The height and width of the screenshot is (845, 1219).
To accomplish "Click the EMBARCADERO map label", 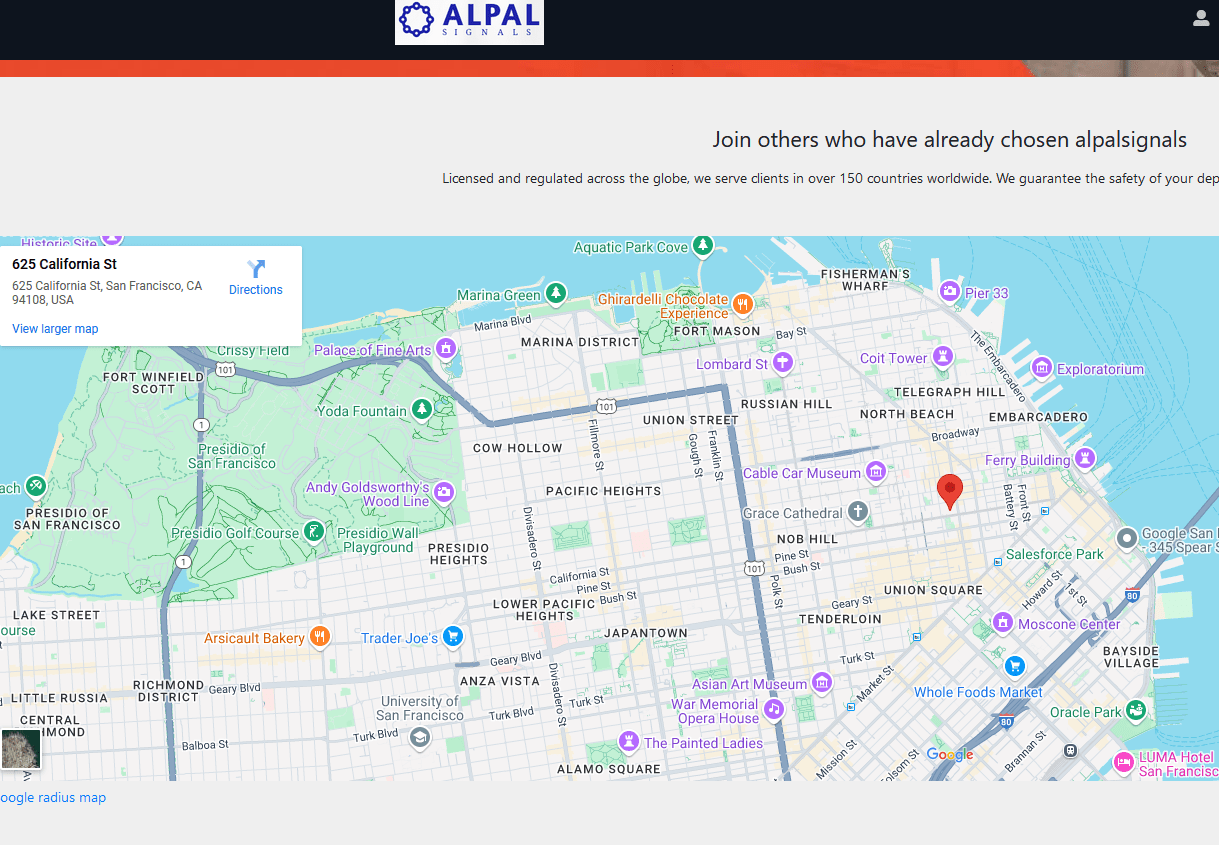I will pyautogui.click(x=1038, y=417).
